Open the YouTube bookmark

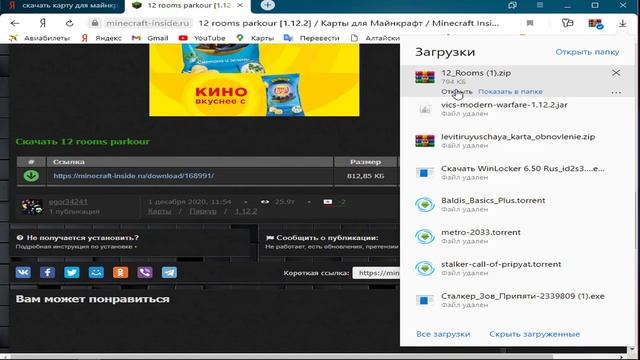(x=202, y=38)
